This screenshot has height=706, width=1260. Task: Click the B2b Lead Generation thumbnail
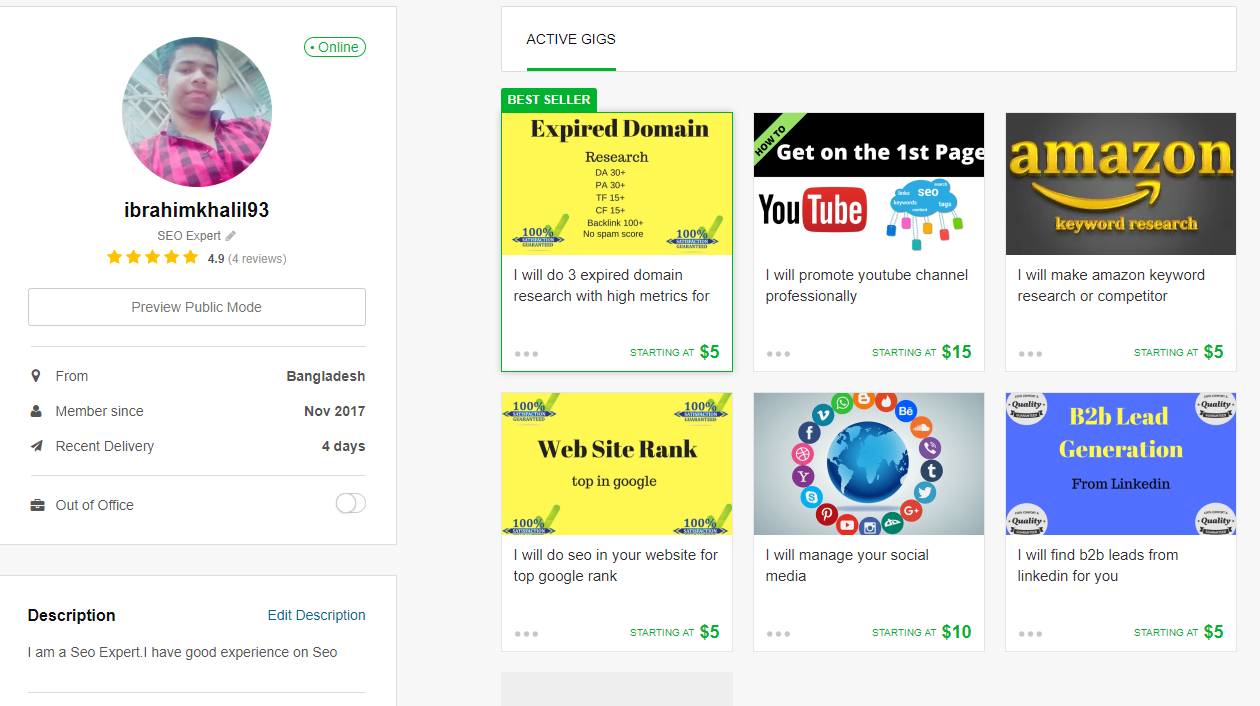coord(1121,464)
